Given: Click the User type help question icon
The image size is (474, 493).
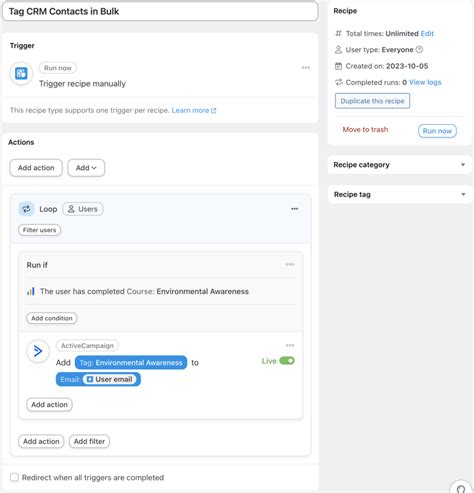Looking at the screenshot, I should (420, 50).
